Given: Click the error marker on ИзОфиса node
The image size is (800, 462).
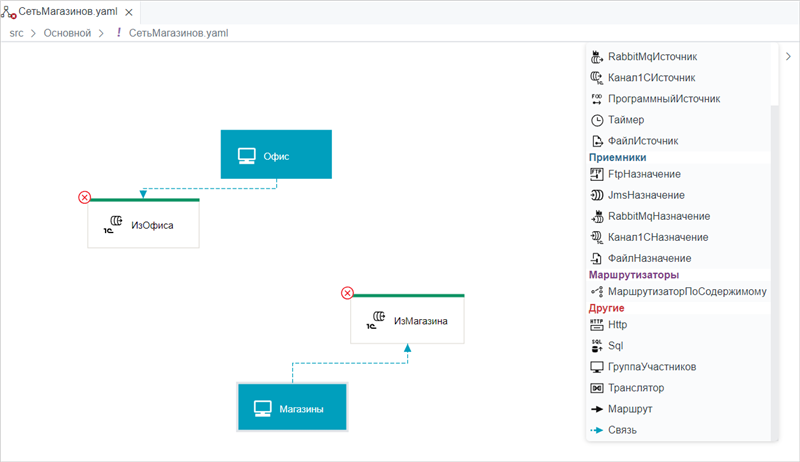Looking at the screenshot, I should coord(85,197).
